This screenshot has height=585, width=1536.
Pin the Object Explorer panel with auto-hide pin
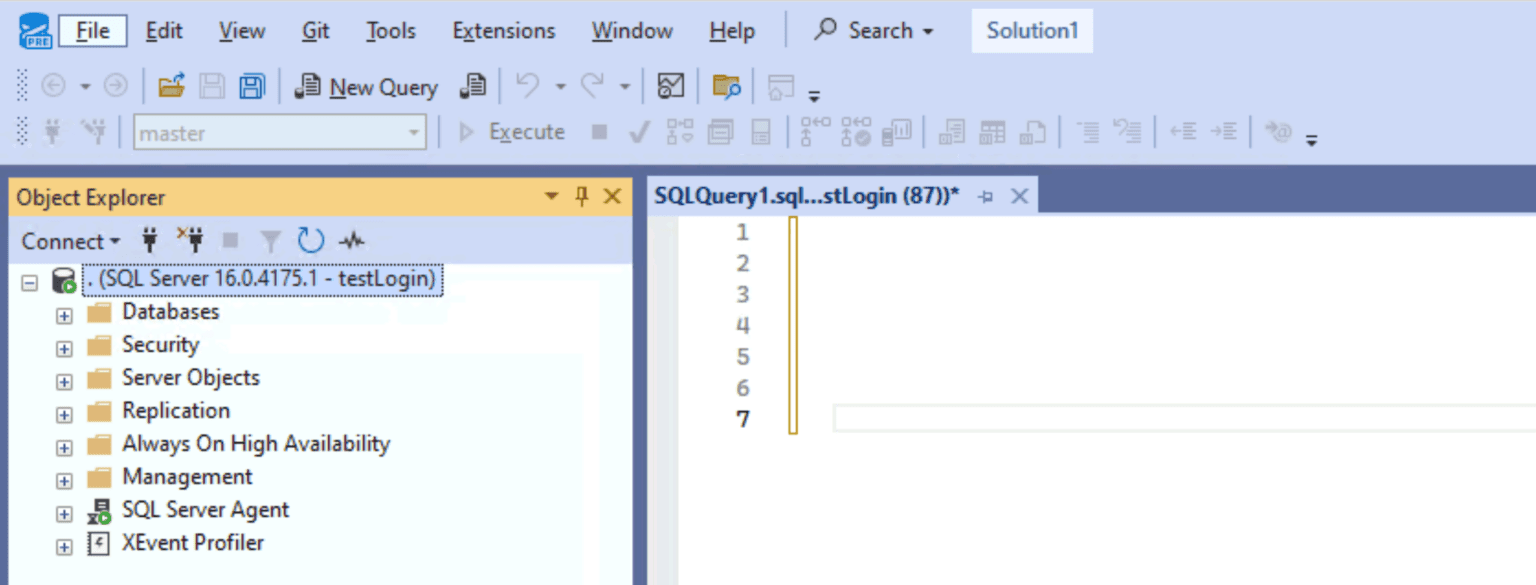(581, 197)
